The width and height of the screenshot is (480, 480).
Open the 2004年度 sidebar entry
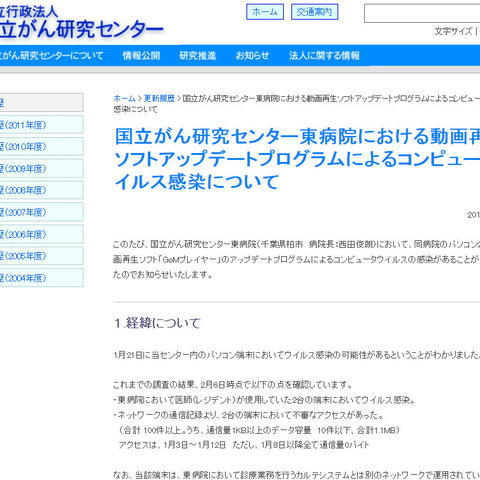tap(41, 278)
